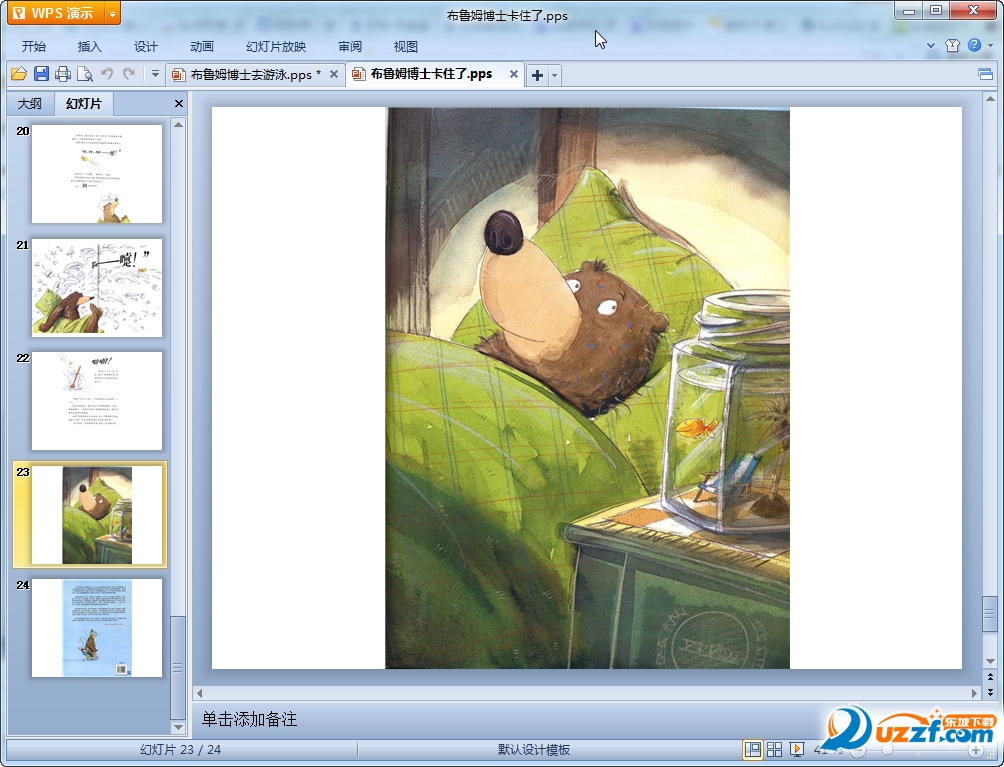Open the 视图 ribbon tab
Screen dimensions: 1004x767
pos(405,47)
